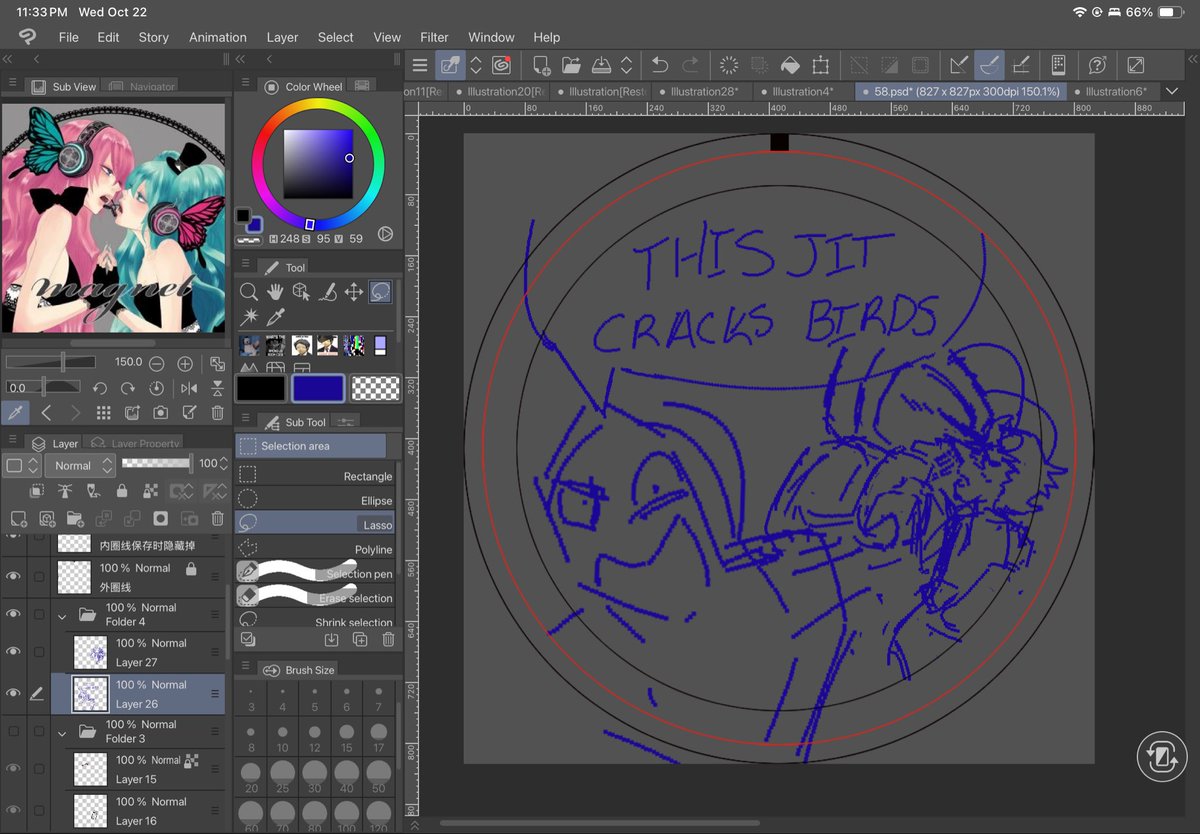1200x834 pixels.
Task: Toggle Lock layer padlock in Layer palette
Action: [121, 491]
